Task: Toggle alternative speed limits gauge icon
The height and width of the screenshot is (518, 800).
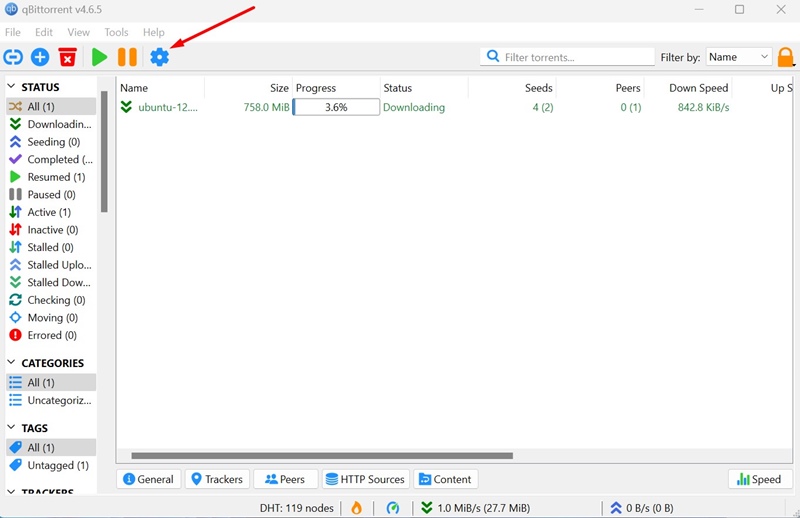Action: [392, 508]
